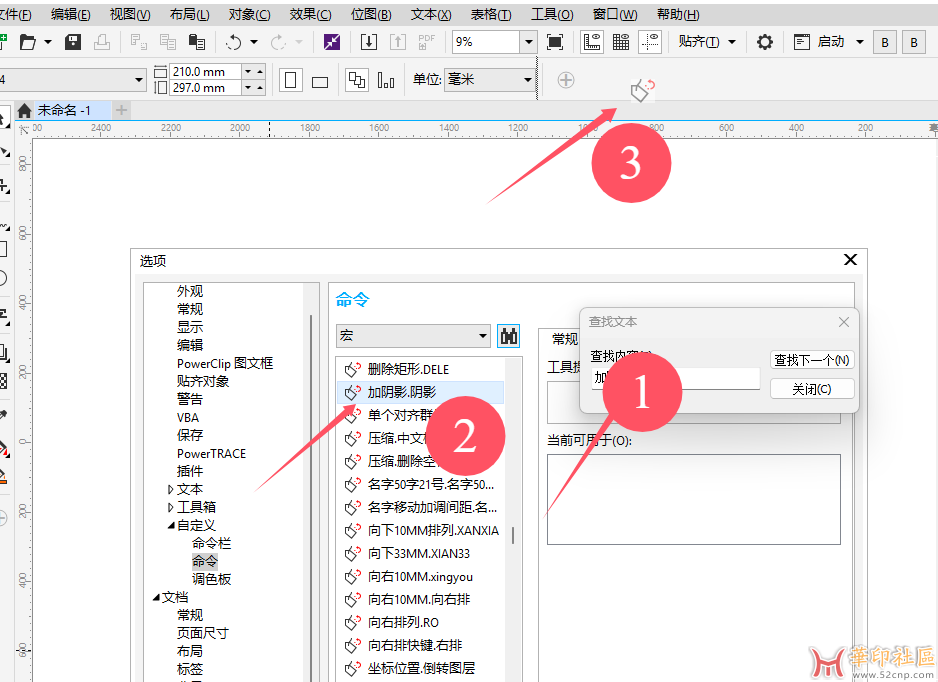Click the Open folder icon
The width and height of the screenshot is (938, 682).
[28, 42]
